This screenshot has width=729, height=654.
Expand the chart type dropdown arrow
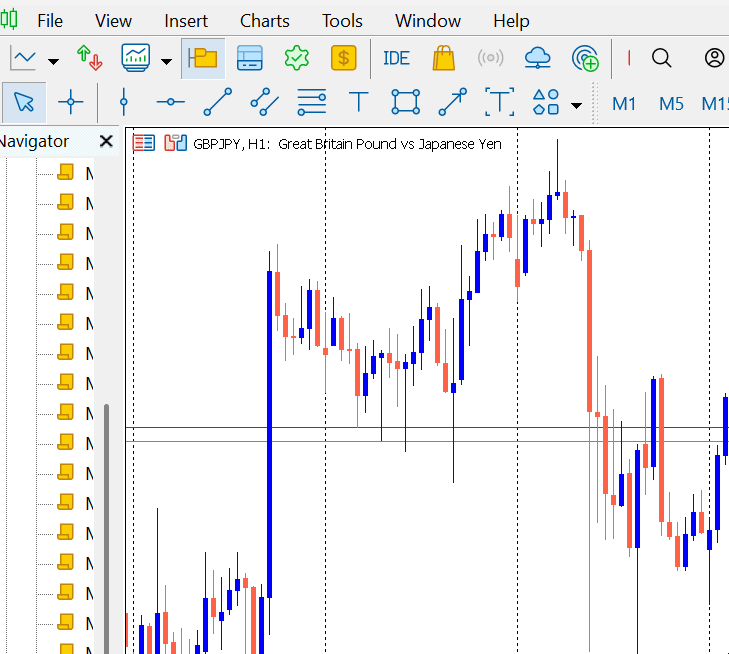pyautogui.click(x=53, y=61)
